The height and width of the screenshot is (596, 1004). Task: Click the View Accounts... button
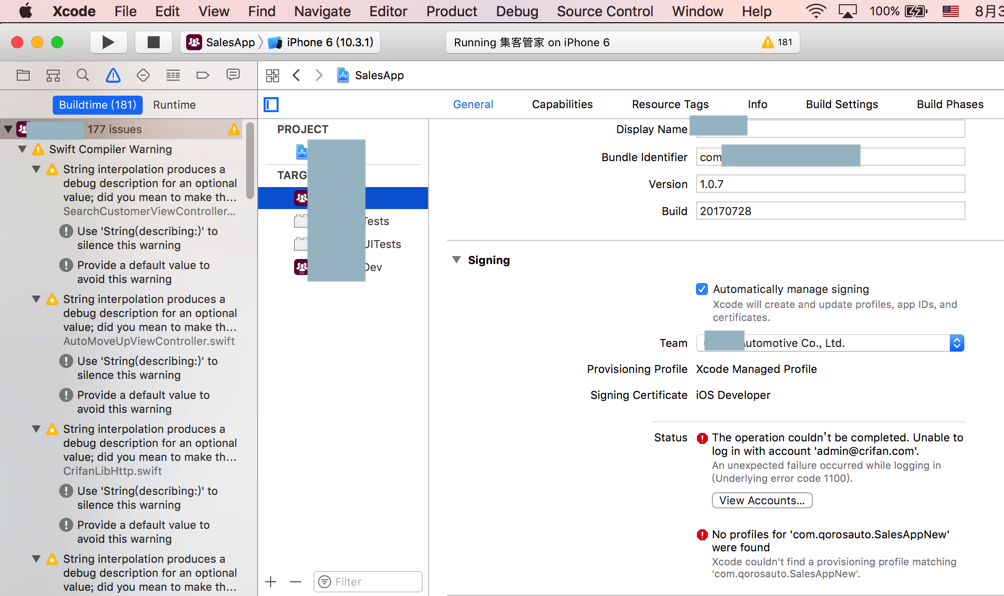point(762,501)
